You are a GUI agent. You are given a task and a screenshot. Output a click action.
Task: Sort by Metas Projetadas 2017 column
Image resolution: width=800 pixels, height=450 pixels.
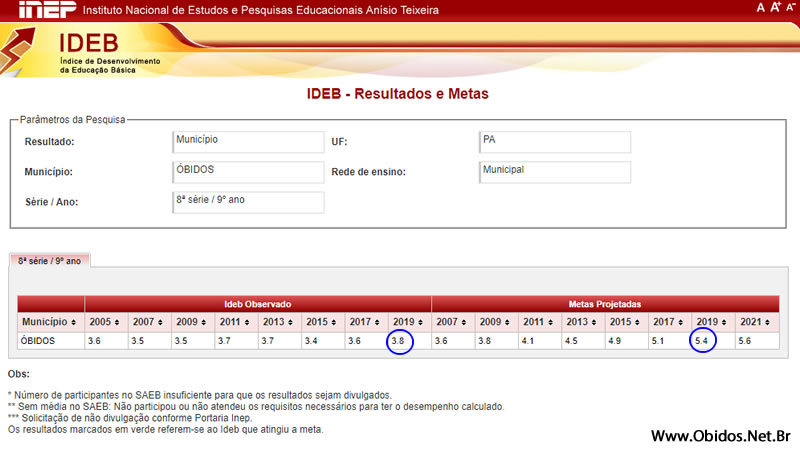pos(670,322)
